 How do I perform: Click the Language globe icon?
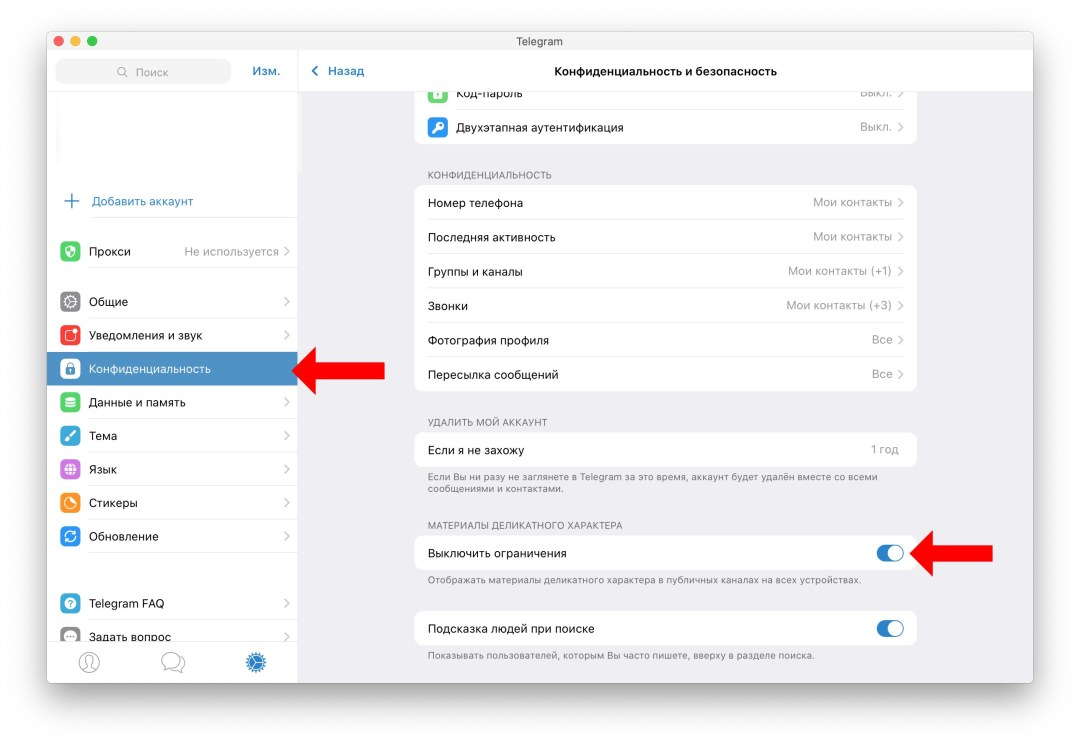pyautogui.click(x=70, y=469)
